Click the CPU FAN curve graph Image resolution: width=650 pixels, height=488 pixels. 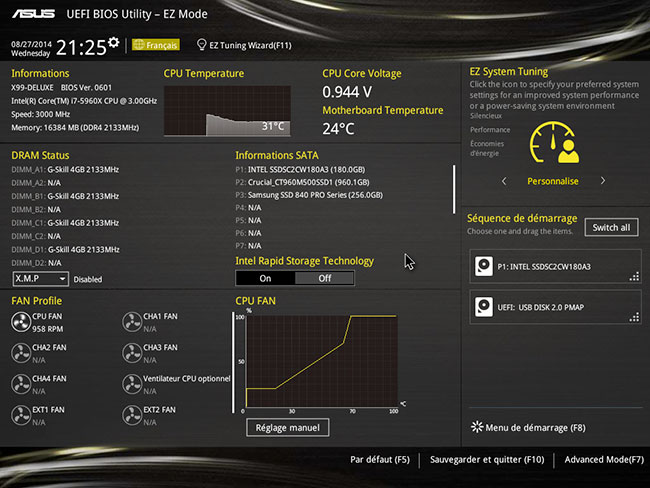(320, 362)
